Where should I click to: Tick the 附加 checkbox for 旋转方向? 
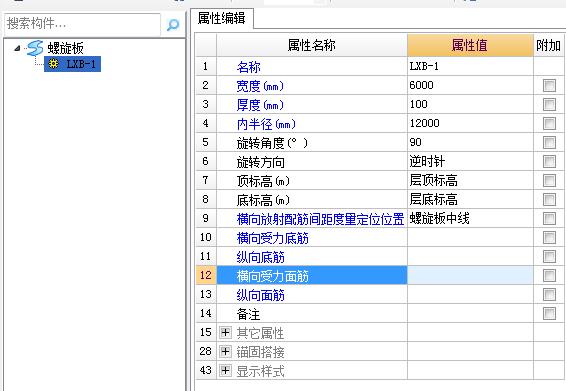[x=549, y=161]
